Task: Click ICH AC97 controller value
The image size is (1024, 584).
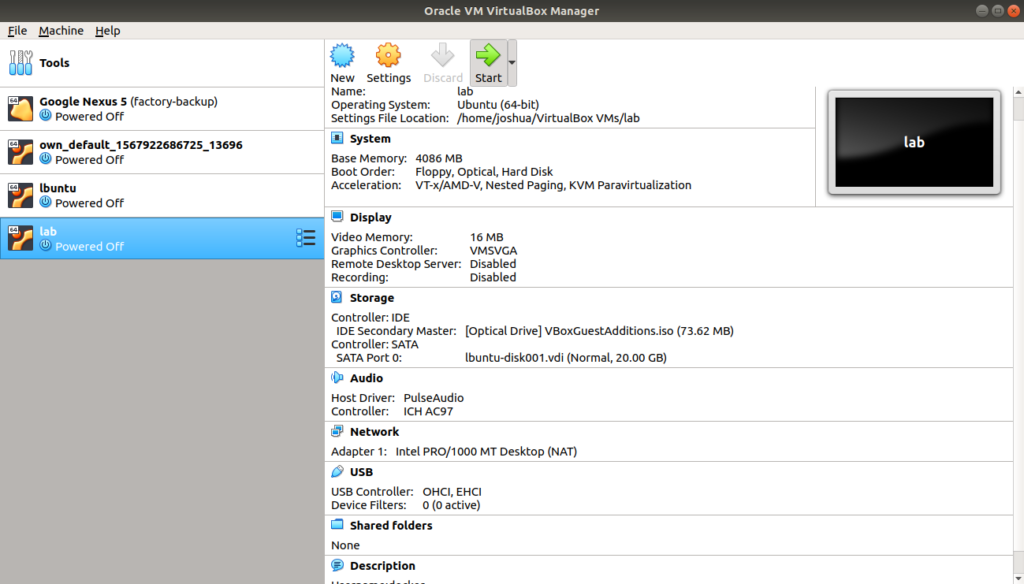Action: pyautogui.click(x=428, y=412)
